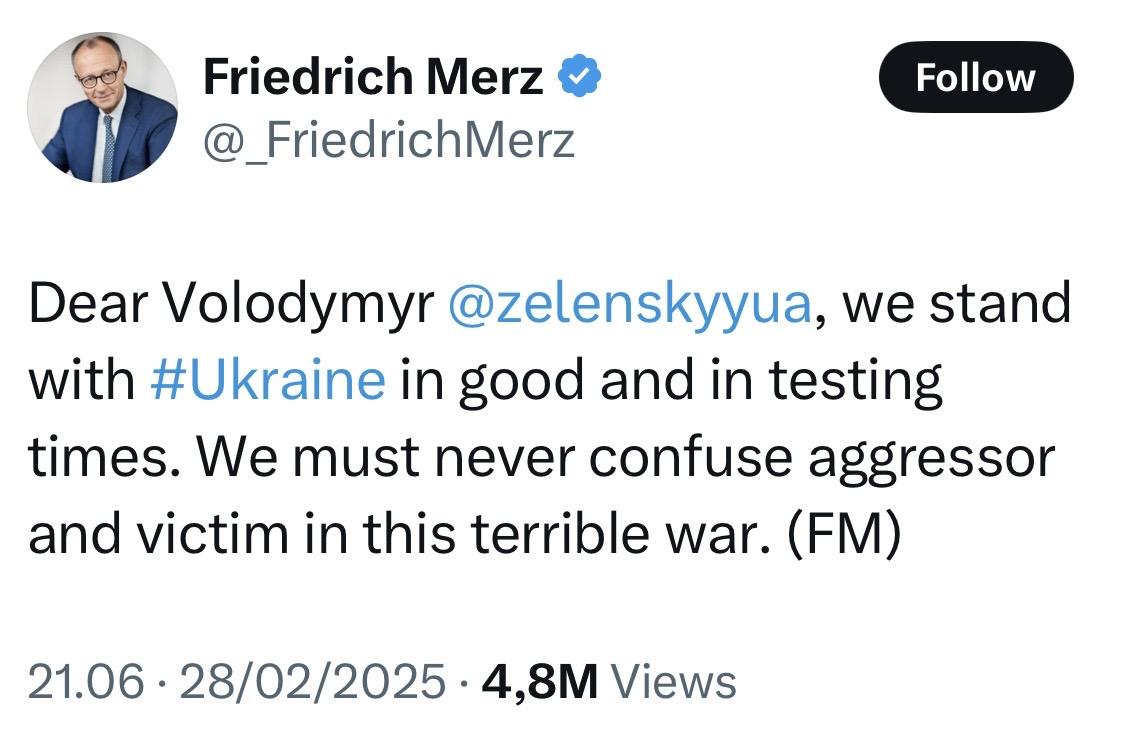Click the Views label
Viewport: 1125px width, 748px height.
(673, 682)
